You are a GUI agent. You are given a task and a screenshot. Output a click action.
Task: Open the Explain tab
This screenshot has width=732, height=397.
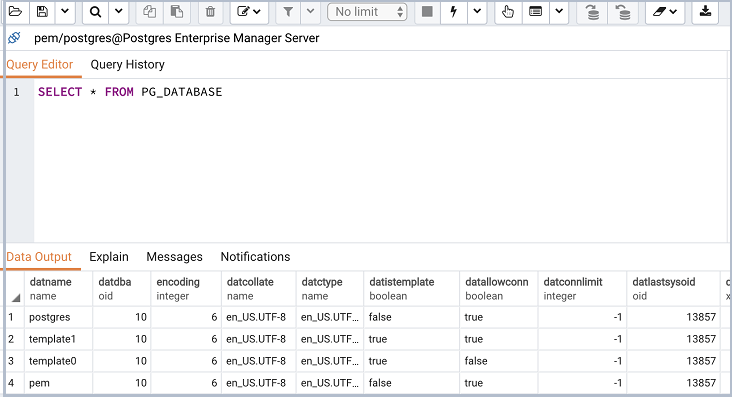109,257
